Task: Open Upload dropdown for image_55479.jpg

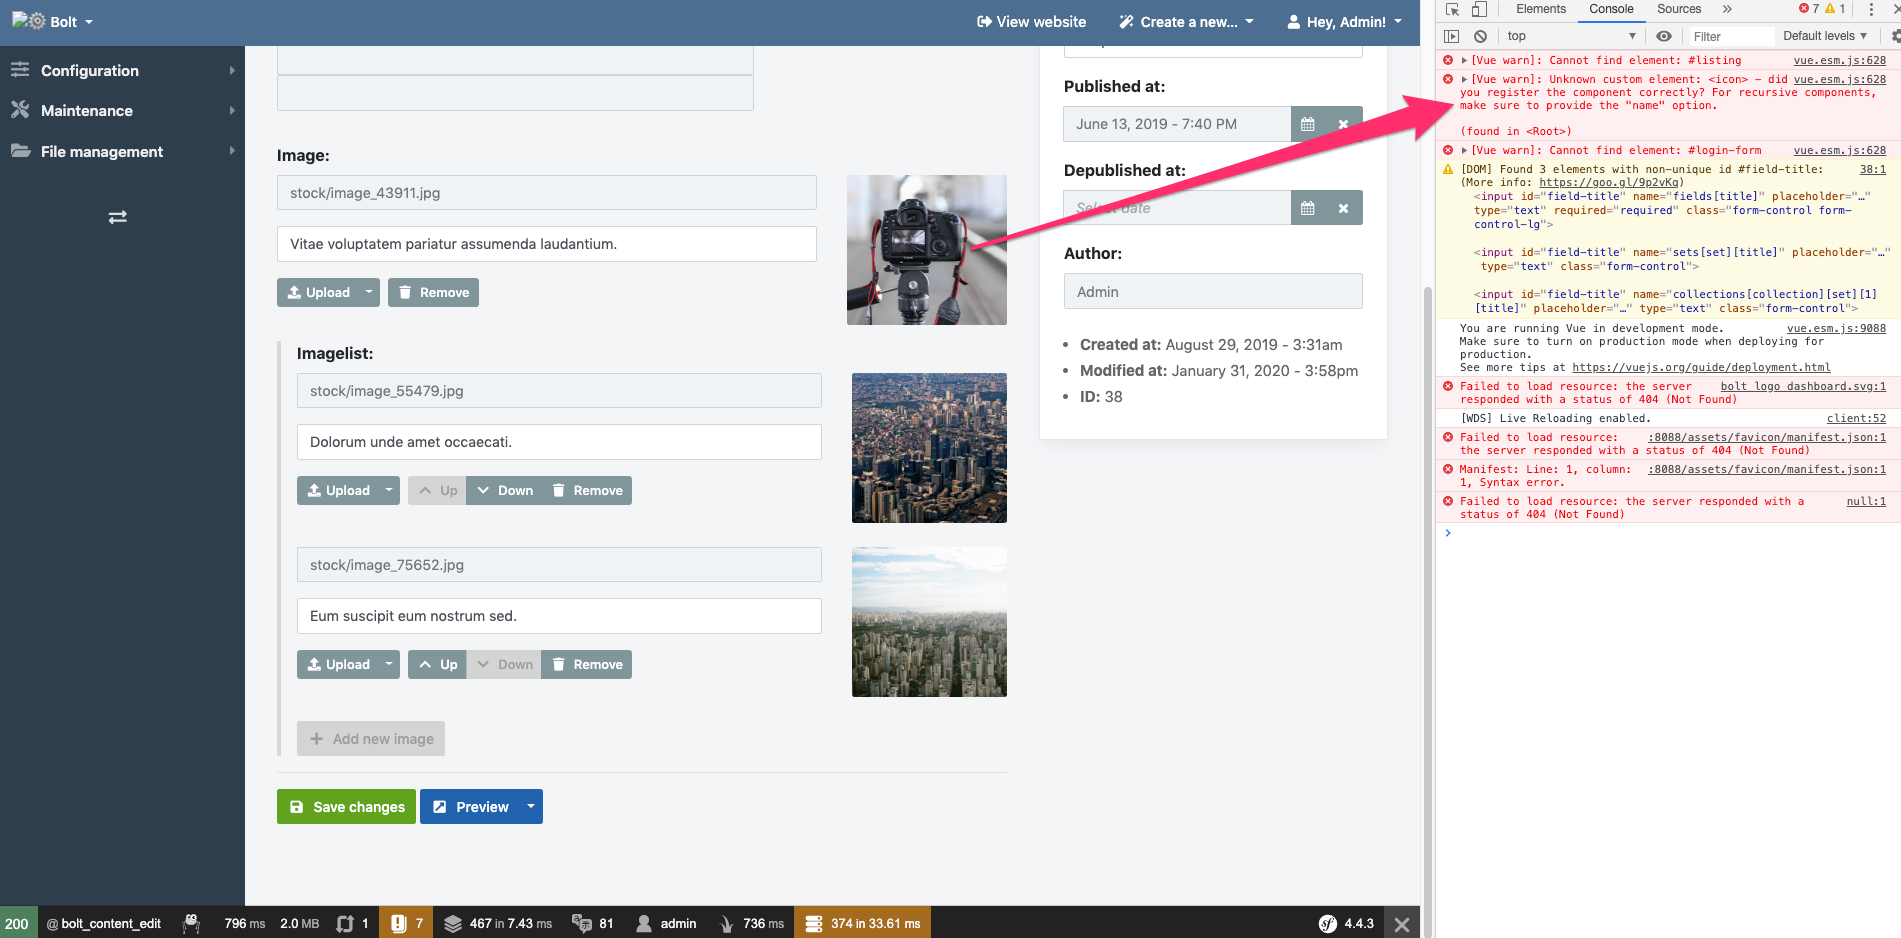Action: (x=389, y=490)
